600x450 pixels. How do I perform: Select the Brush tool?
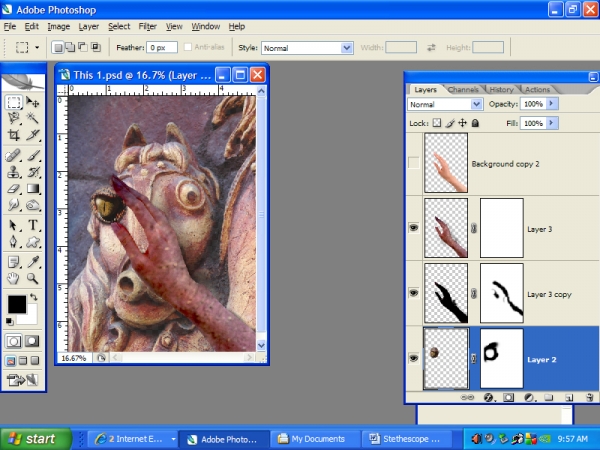click(x=33, y=156)
